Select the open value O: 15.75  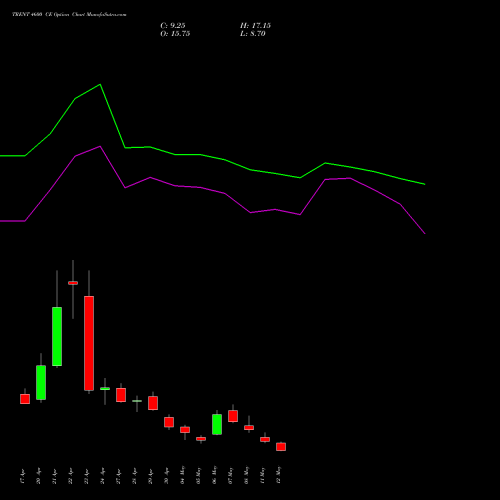[x=175, y=34]
